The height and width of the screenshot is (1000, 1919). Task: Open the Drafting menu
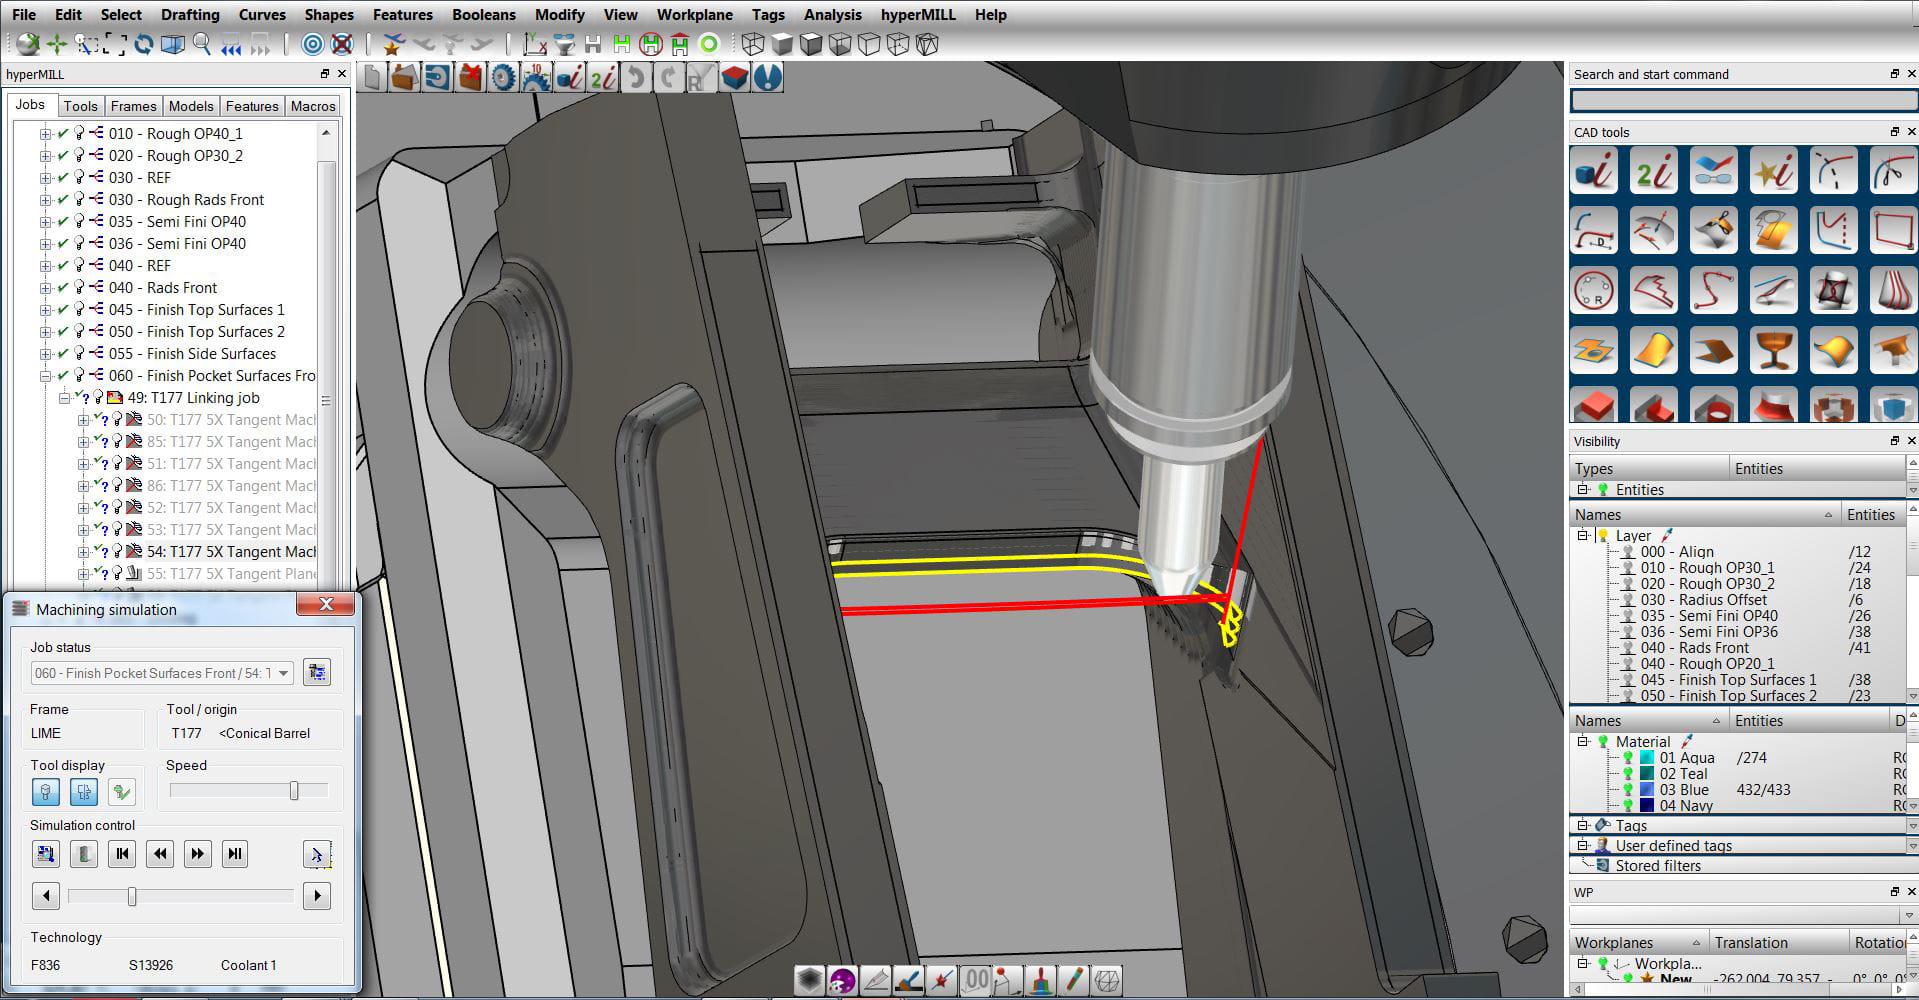pos(190,15)
